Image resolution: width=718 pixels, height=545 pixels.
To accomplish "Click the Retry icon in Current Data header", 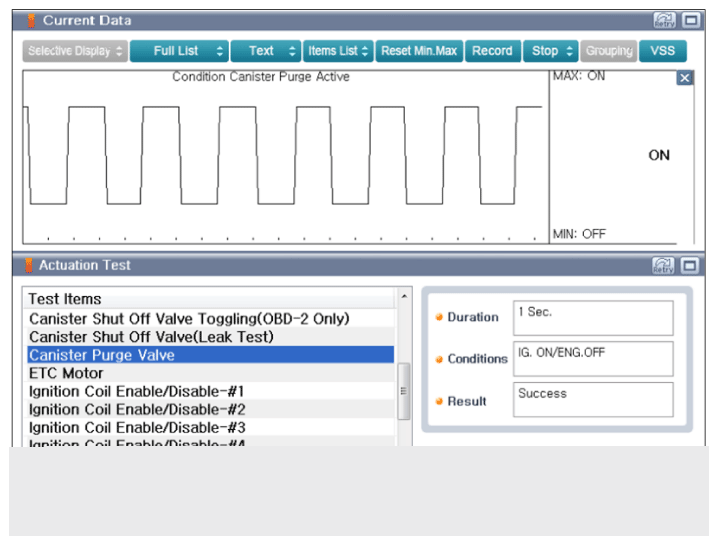I will [x=664, y=20].
